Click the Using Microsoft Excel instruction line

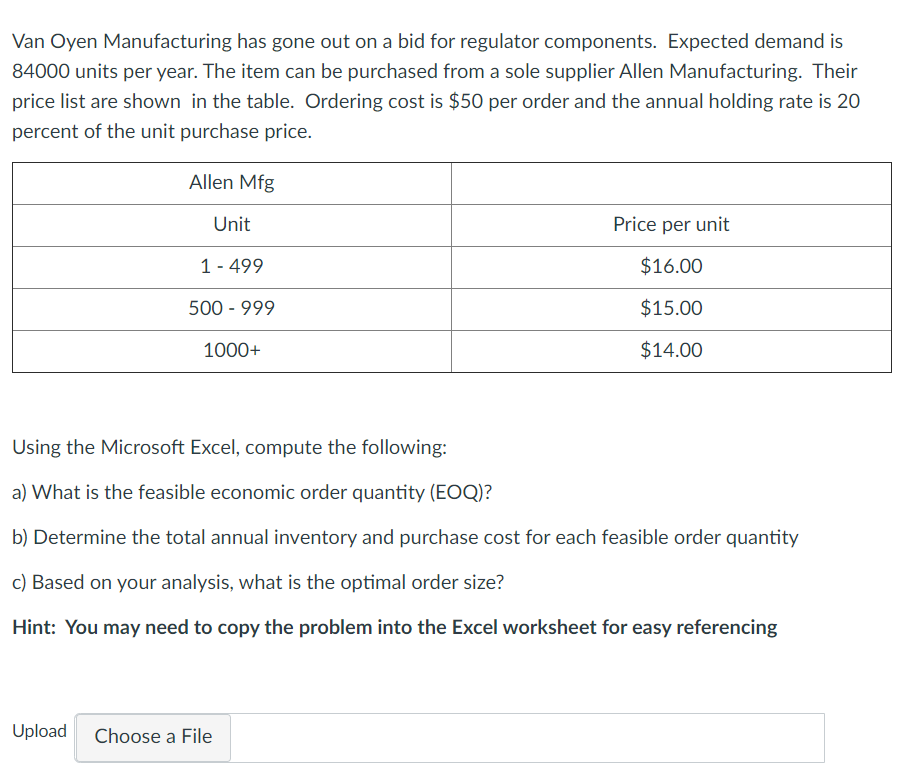pyautogui.click(x=229, y=447)
